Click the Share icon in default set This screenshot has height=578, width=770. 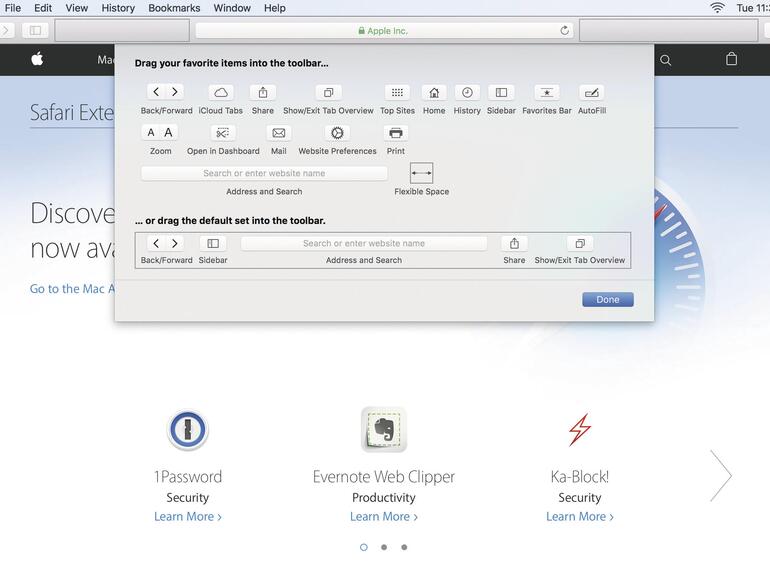click(514, 244)
